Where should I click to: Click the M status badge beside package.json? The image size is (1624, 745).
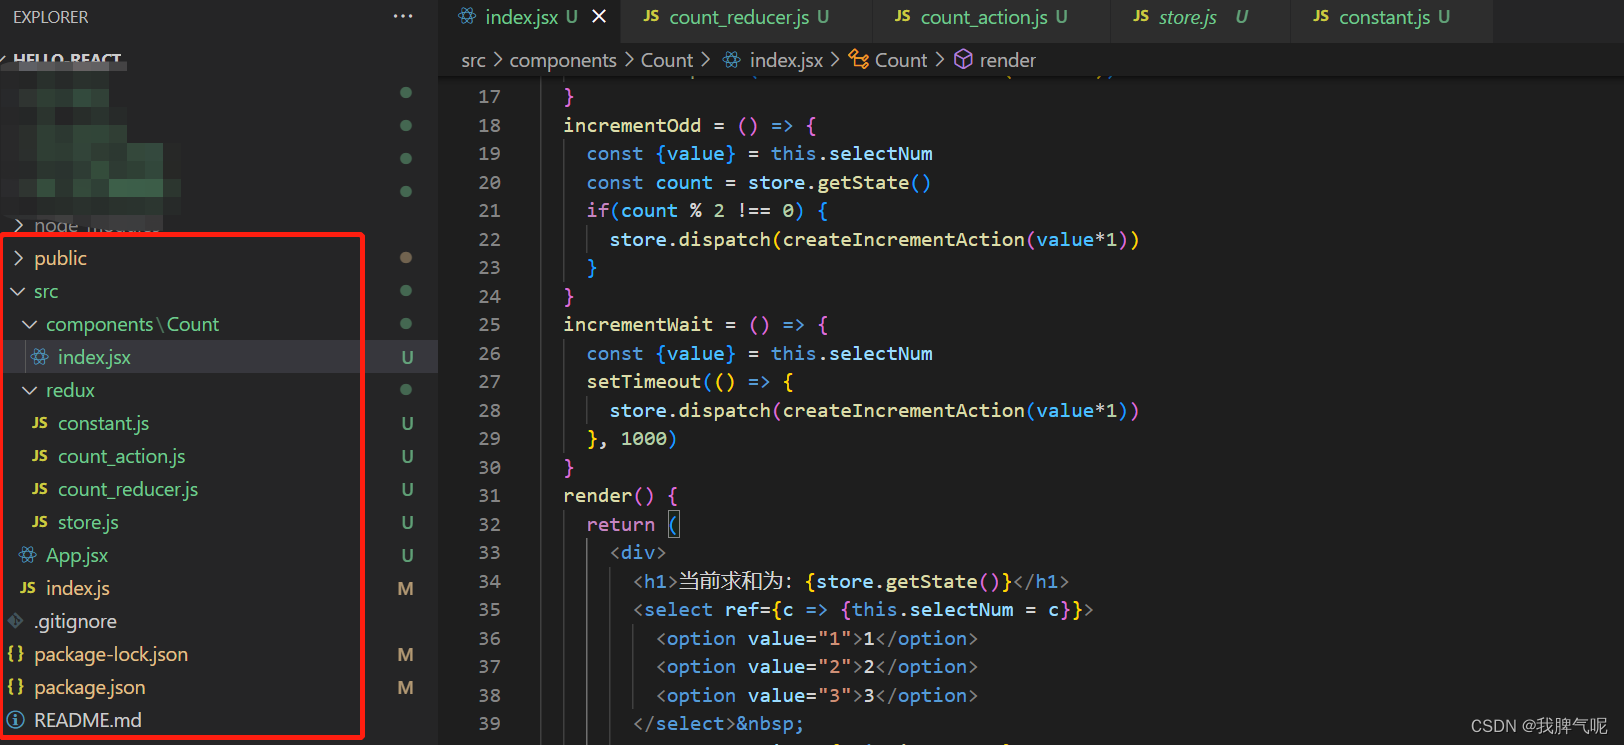(x=405, y=687)
